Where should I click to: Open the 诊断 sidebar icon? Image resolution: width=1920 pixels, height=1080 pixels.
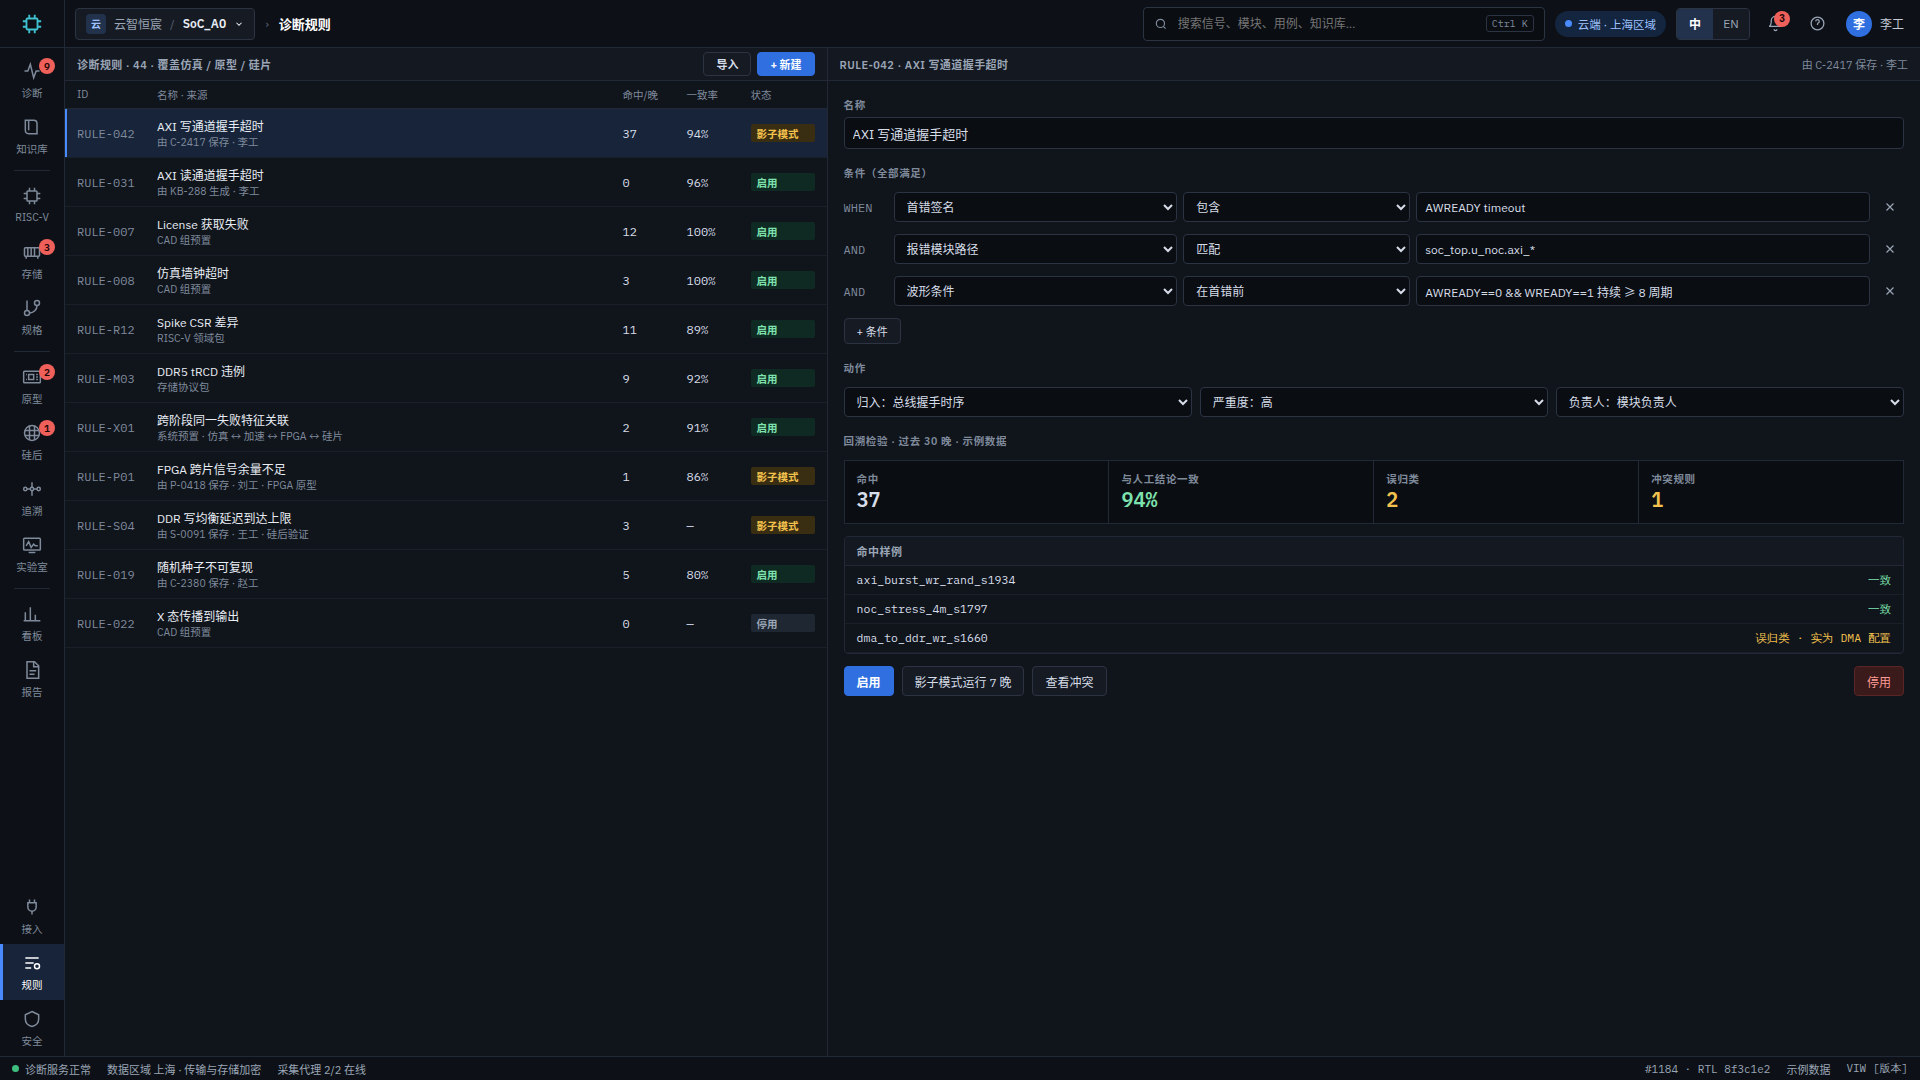coord(32,79)
